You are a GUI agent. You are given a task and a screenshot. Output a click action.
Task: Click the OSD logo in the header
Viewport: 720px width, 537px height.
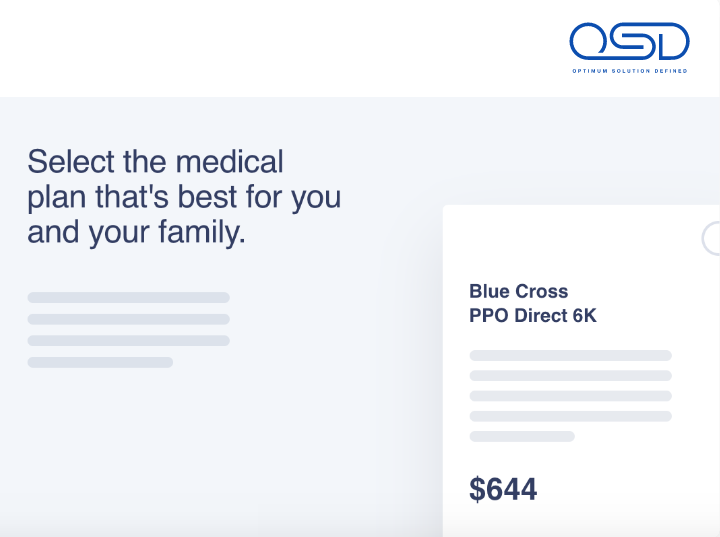click(x=629, y=48)
